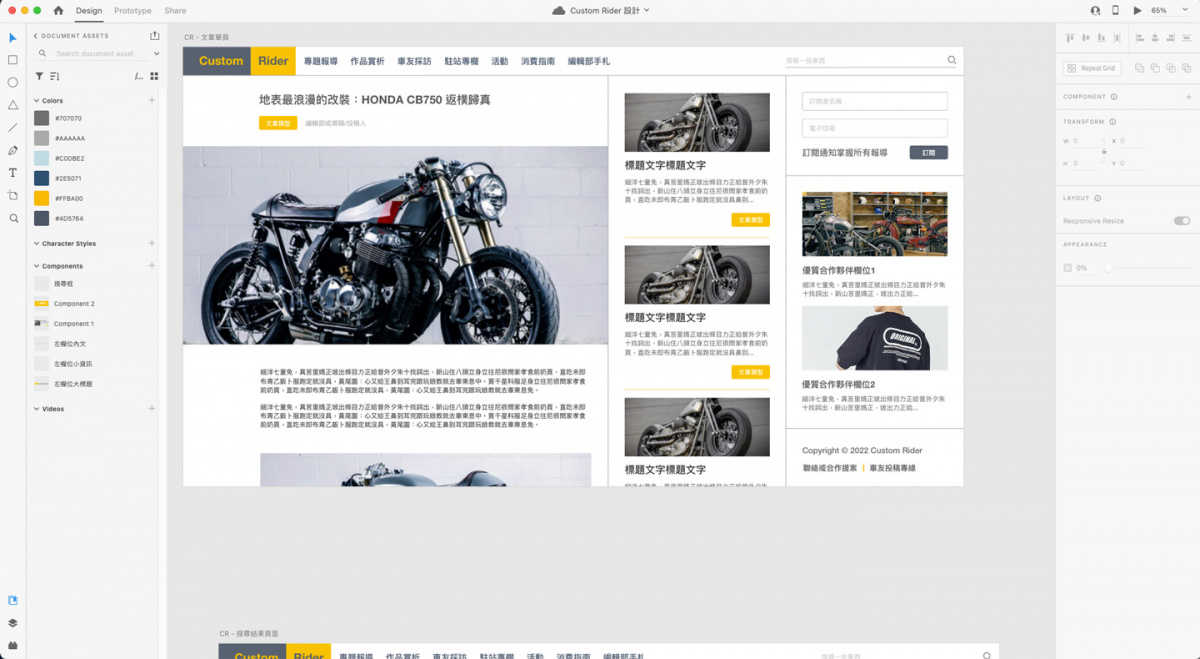Viewport: 1200px width, 659px height.
Task: Click the device preview phone icon
Action: click(1116, 10)
